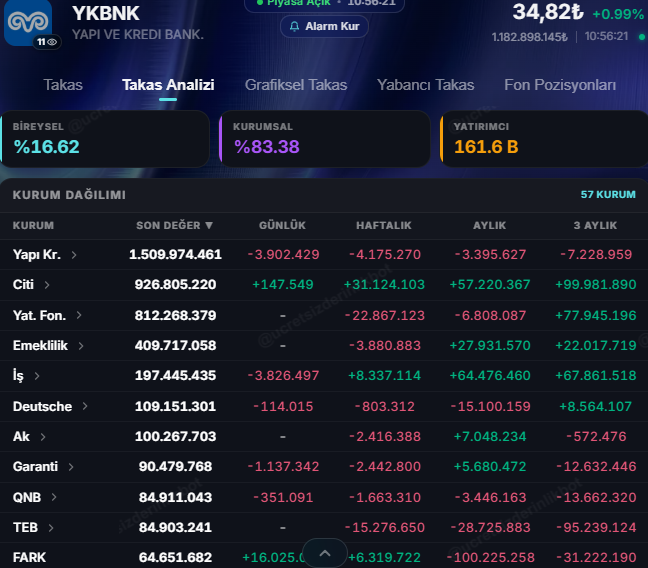Click Garanti weekly value -2.442.800
648x568 pixels.
click(x=385, y=466)
